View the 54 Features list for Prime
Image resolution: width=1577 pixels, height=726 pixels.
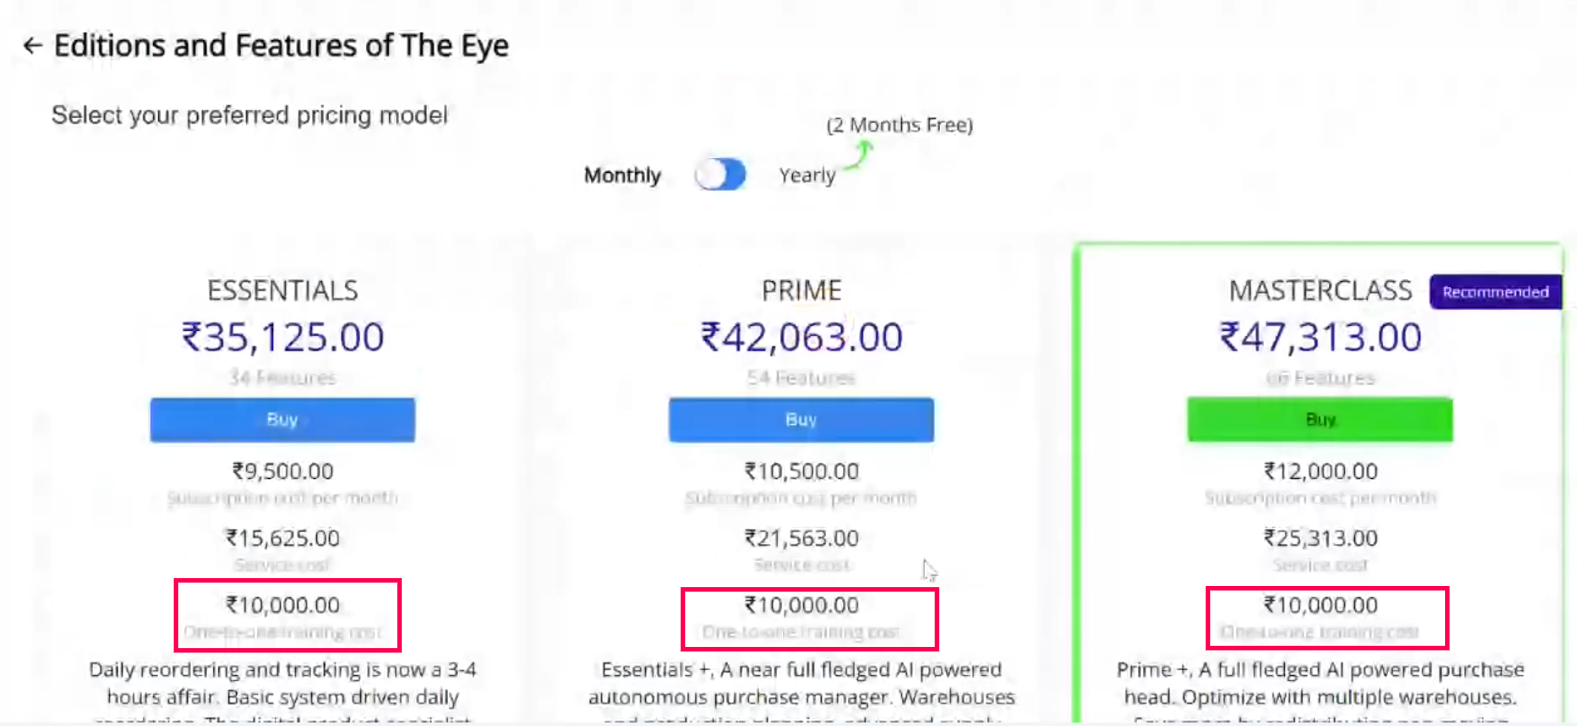click(x=801, y=378)
